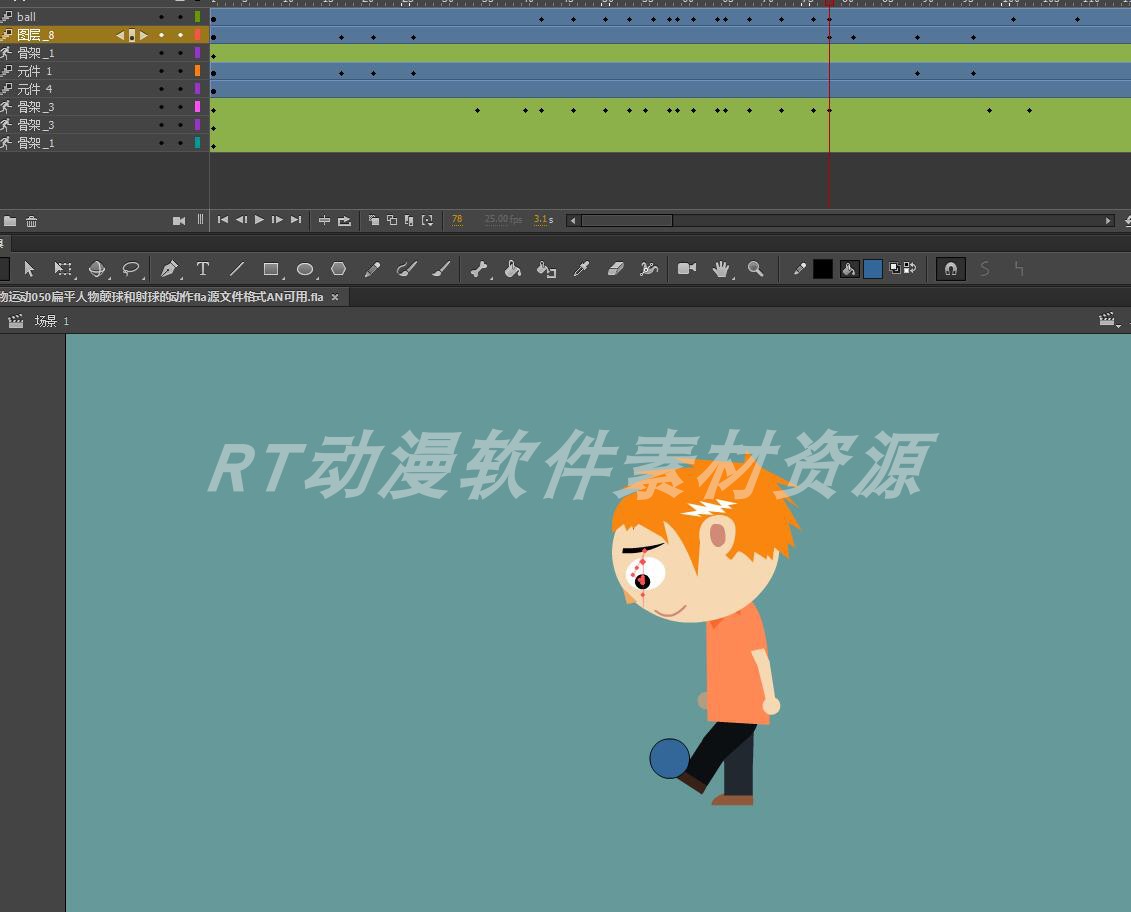Select the Hand tool
Screen dimensions: 1131x912
pos(721,269)
